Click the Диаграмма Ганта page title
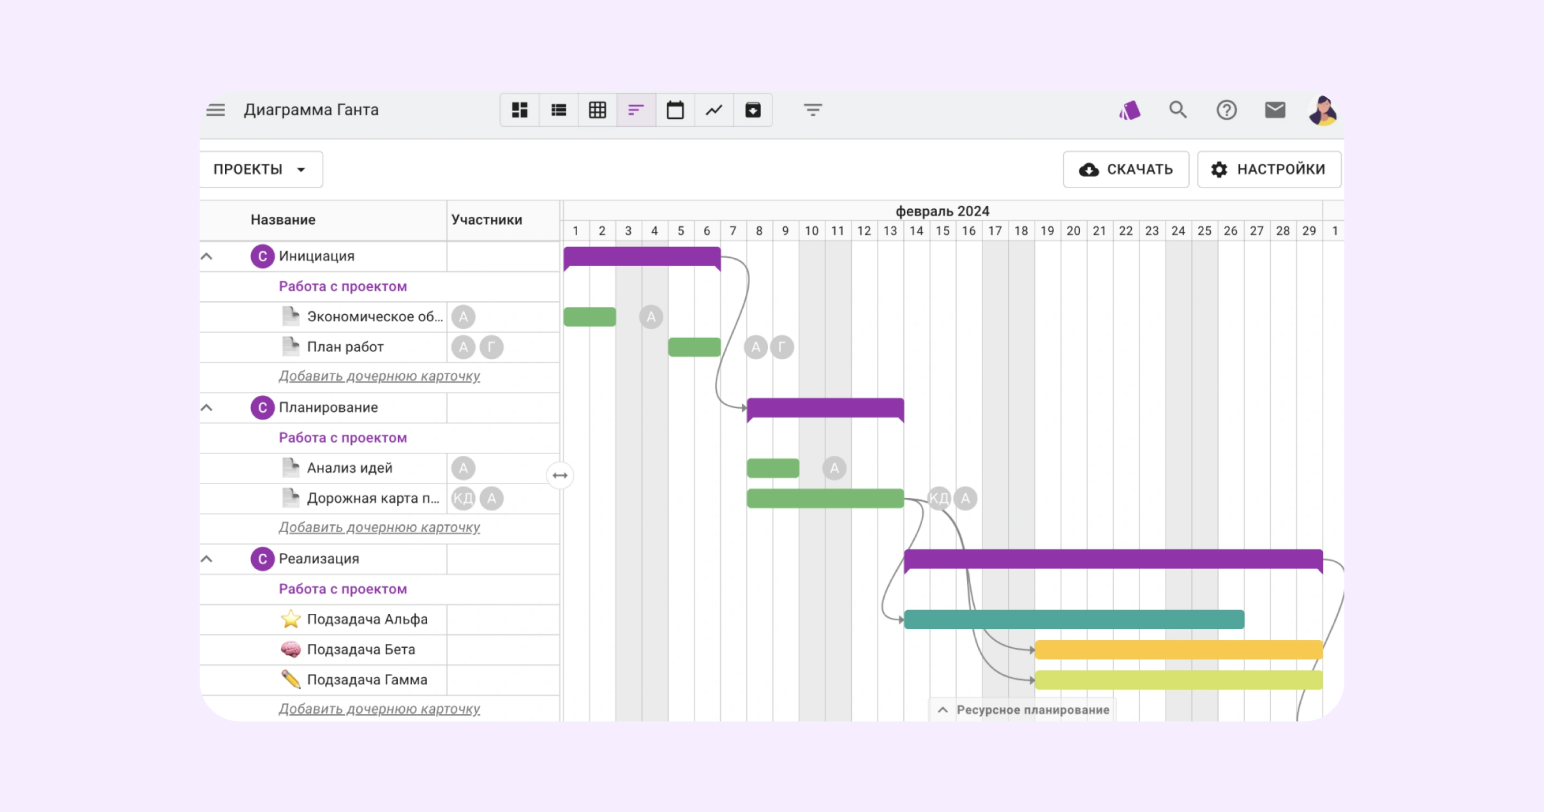 (x=311, y=110)
